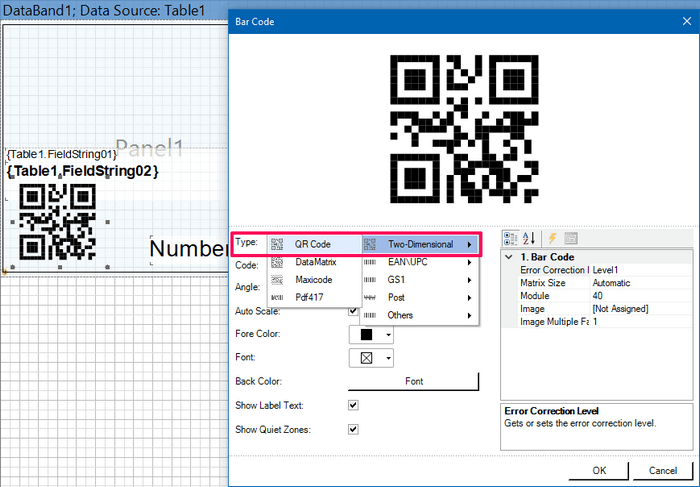This screenshot has width=700, height=487.
Task: Choose DataMatrix from the submenu
Action: click(x=315, y=262)
